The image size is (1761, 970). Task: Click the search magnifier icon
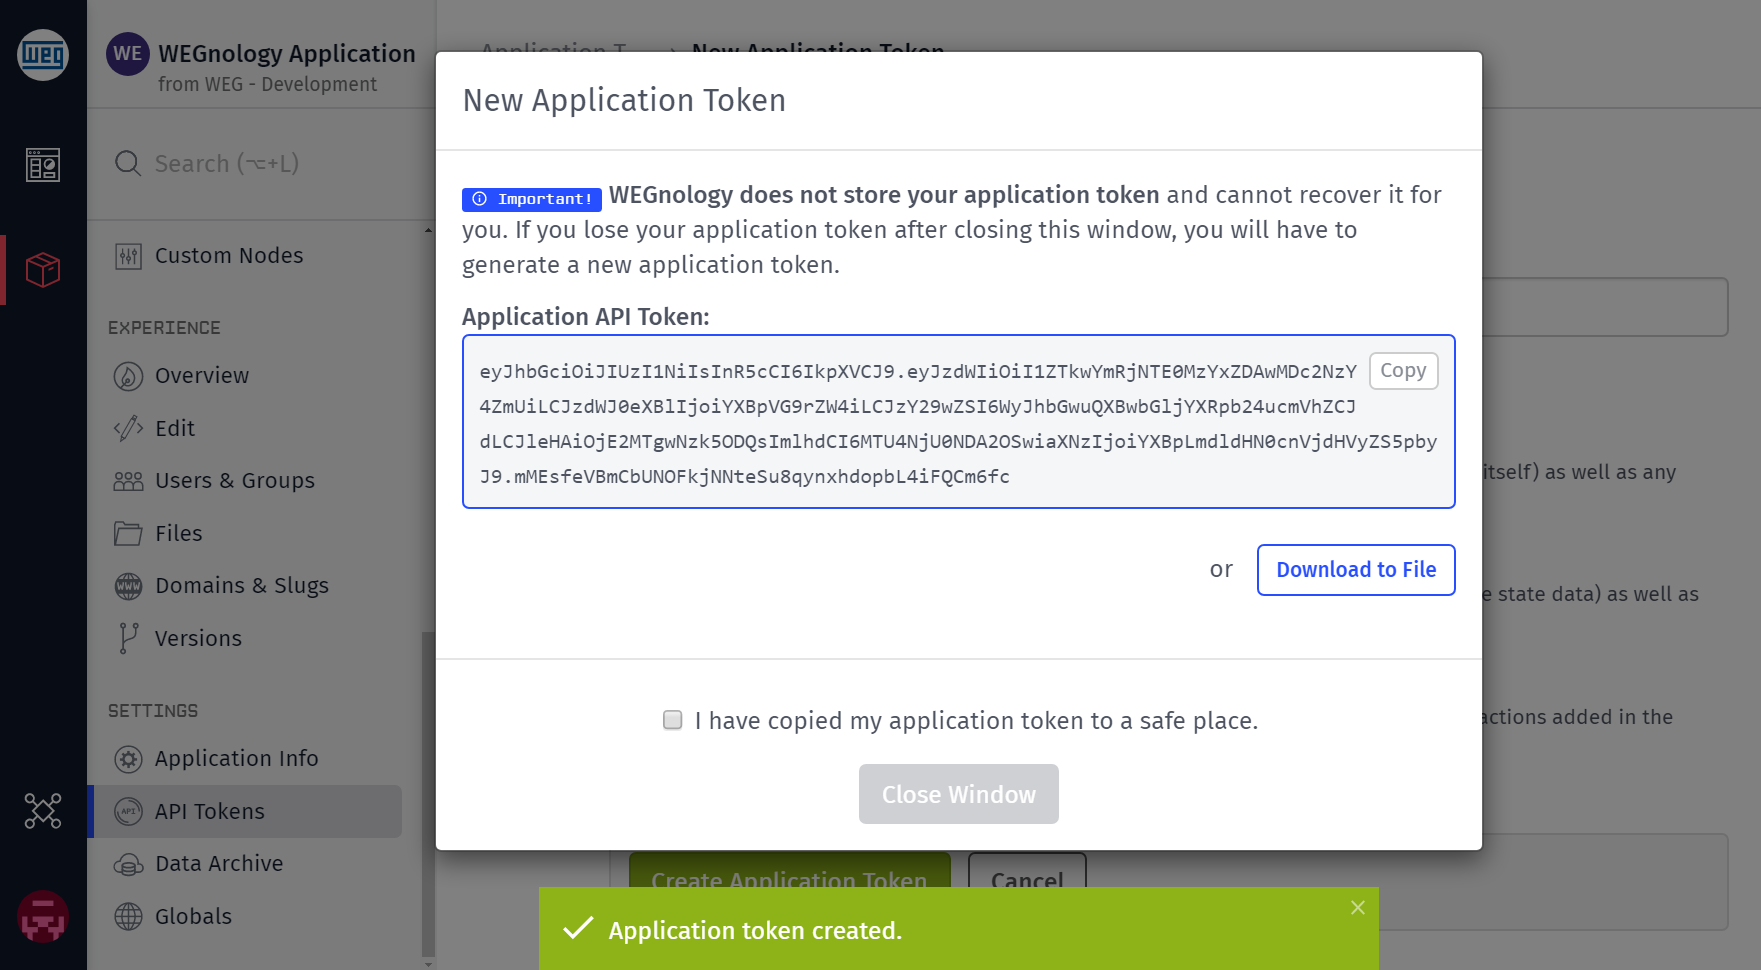tap(128, 163)
